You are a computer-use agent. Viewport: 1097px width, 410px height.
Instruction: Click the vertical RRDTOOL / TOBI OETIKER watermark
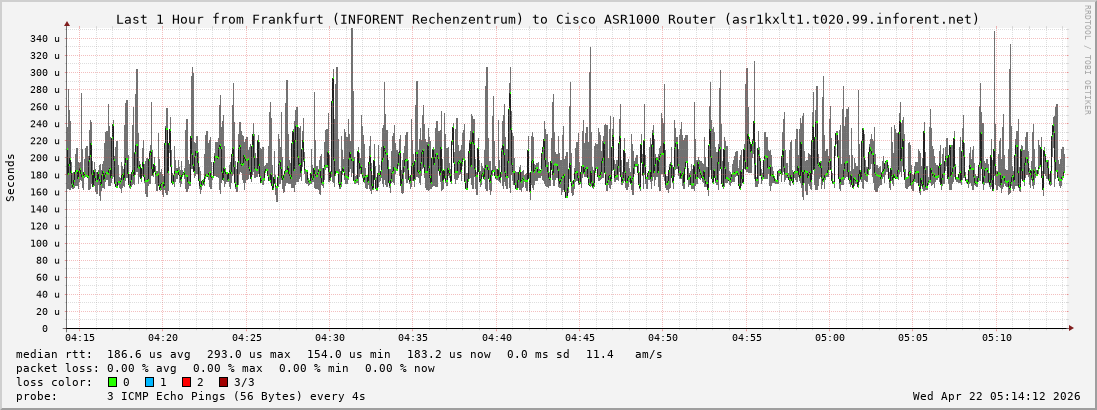click(1087, 60)
